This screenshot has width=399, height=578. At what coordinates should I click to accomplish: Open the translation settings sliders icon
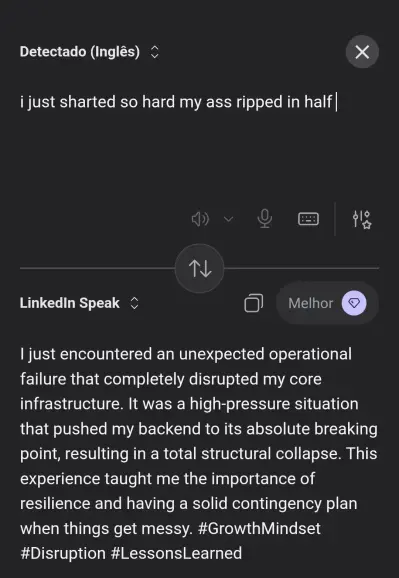click(362, 219)
